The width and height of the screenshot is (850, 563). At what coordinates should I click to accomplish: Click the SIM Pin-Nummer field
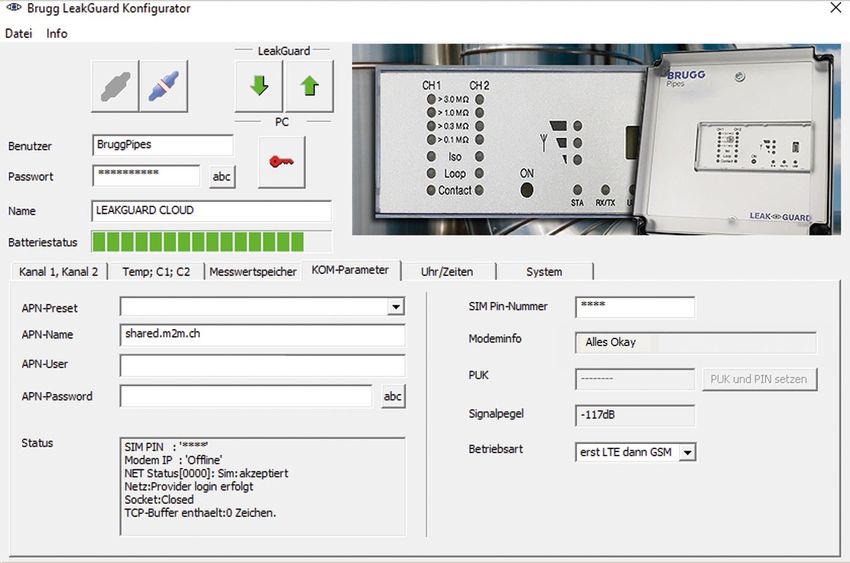(x=635, y=307)
